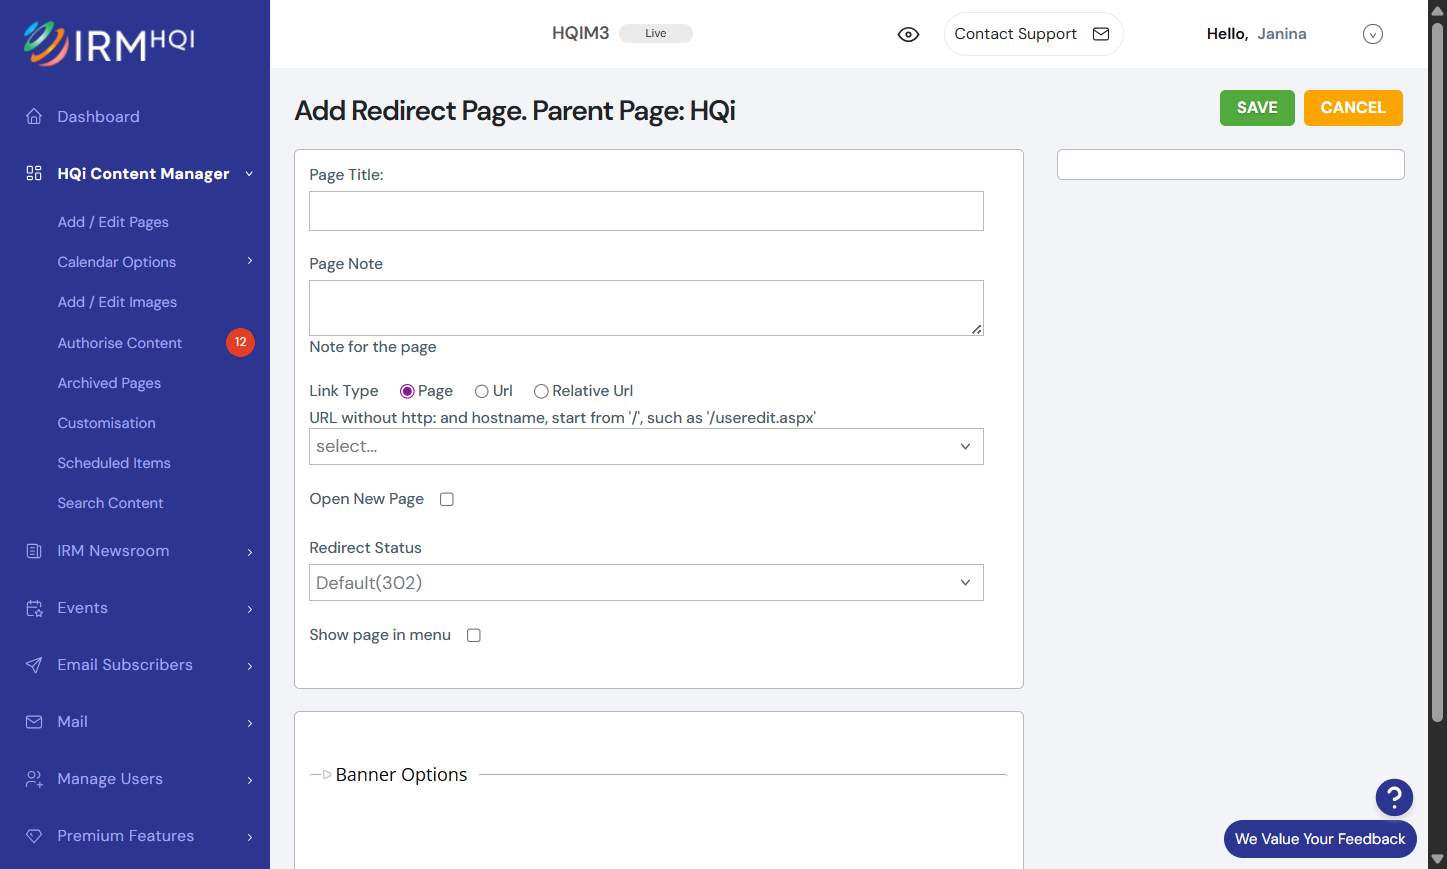Click the IRM Newsroom newspaper icon
1447x869 pixels.
click(x=34, y=551)
